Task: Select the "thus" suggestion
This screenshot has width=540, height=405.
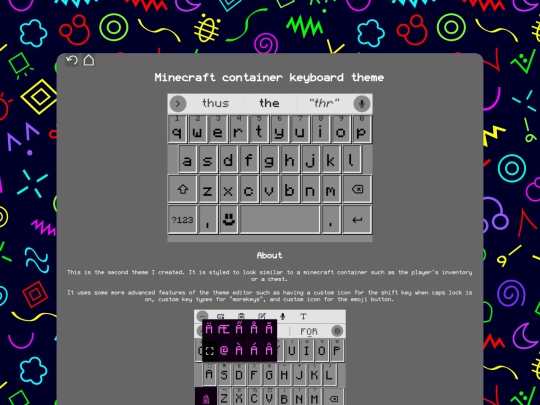Action: tap(216, 103)
